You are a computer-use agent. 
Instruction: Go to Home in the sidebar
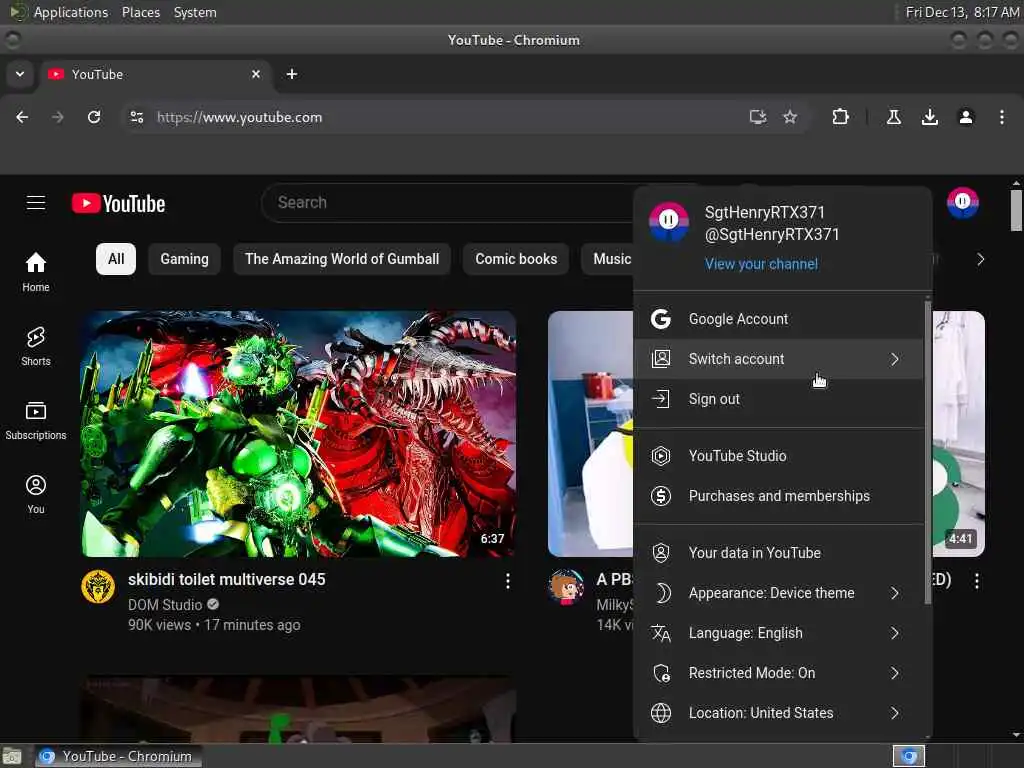click(x=36, y=272)
